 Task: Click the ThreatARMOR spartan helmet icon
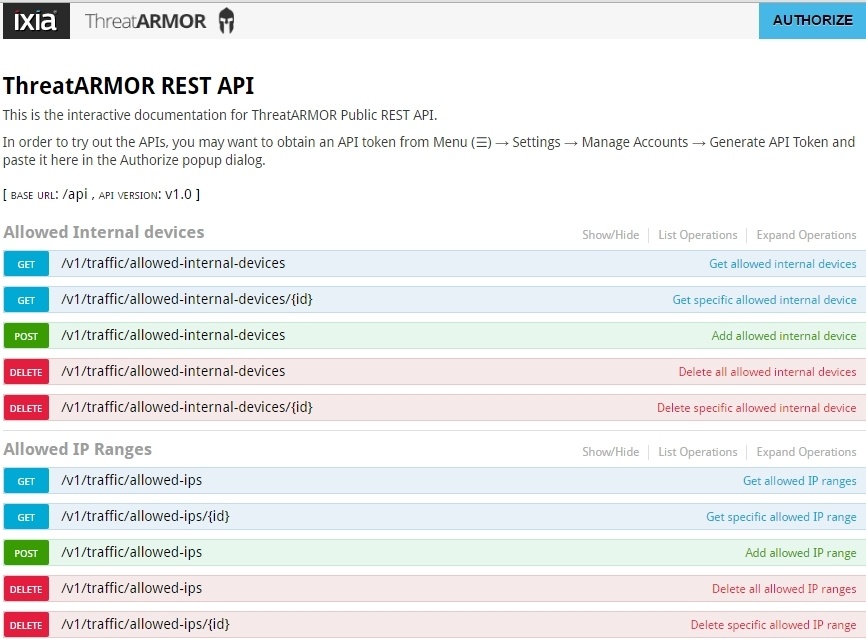click(226, 21)
